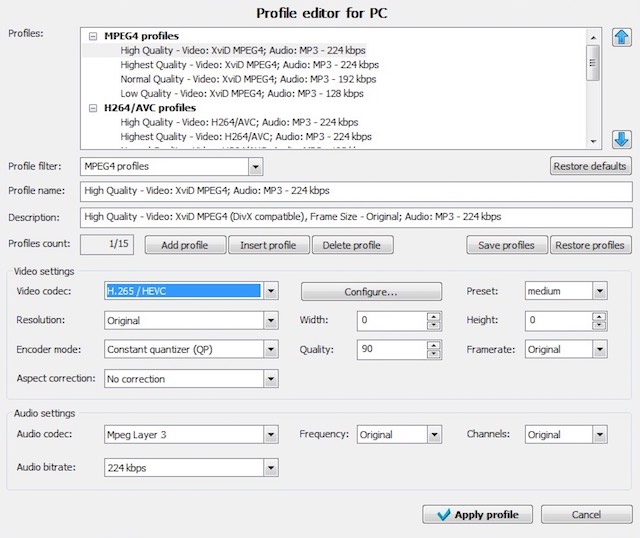The image size is (640, 538).
Task: Click Insert profile button
Action: (269, 245)
